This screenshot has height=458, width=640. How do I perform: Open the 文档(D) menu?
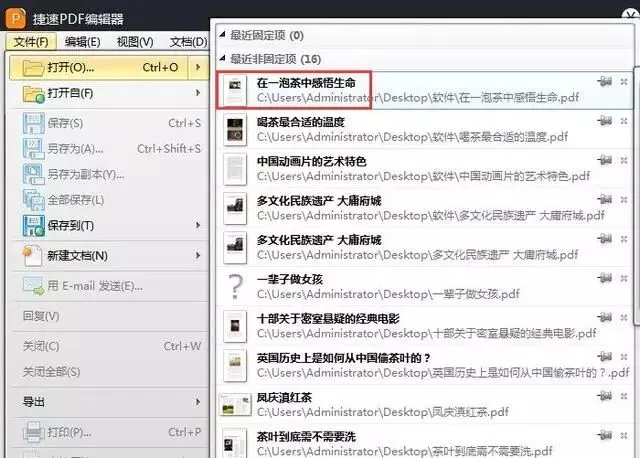click(189, 42)
